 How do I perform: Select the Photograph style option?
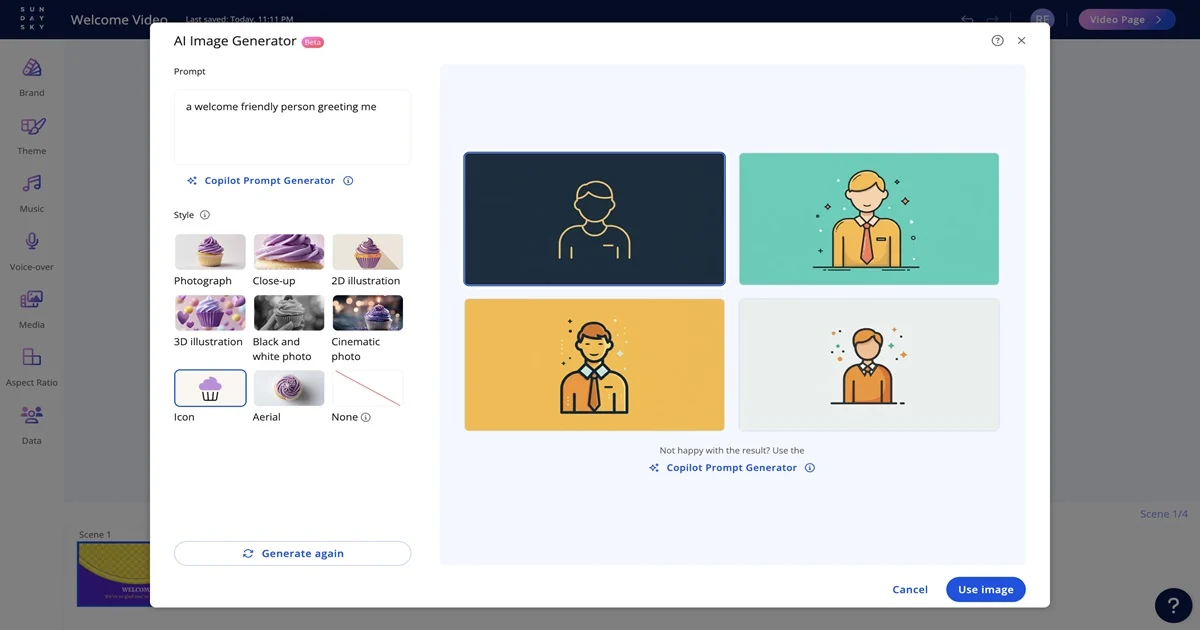tap(210, 252)
